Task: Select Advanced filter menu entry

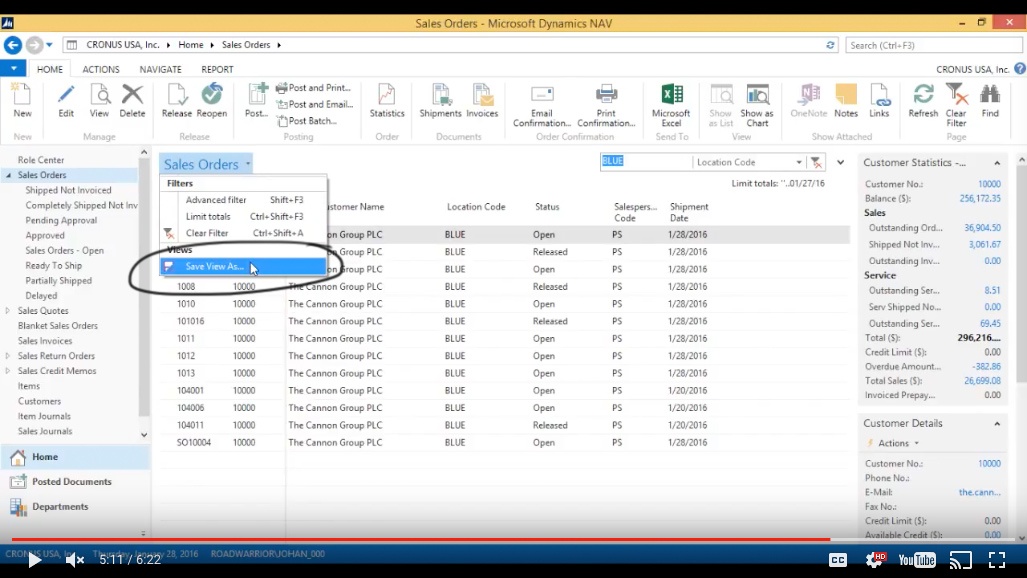Action: click(x=244, y=200)
